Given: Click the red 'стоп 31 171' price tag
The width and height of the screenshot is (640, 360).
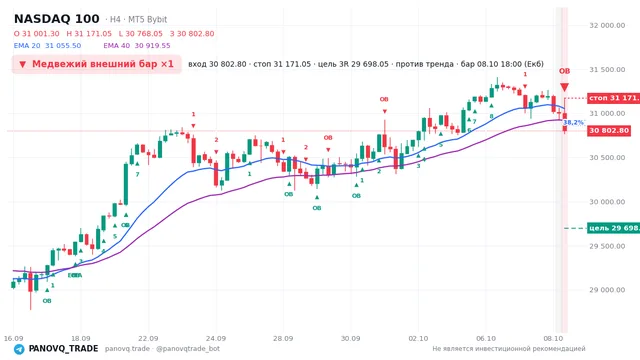Looking at the screenshot, I should (x=613, y=98).
